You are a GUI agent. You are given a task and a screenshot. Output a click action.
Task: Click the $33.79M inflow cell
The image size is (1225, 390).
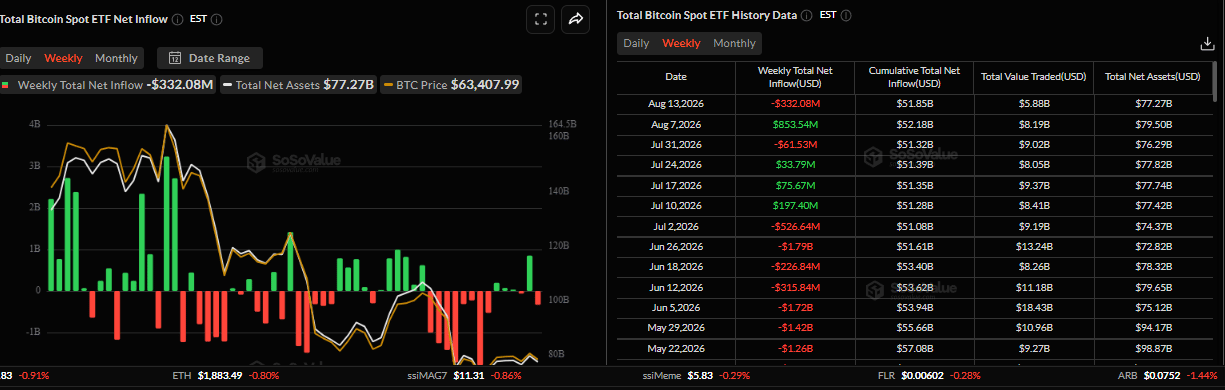coord(796,164)
